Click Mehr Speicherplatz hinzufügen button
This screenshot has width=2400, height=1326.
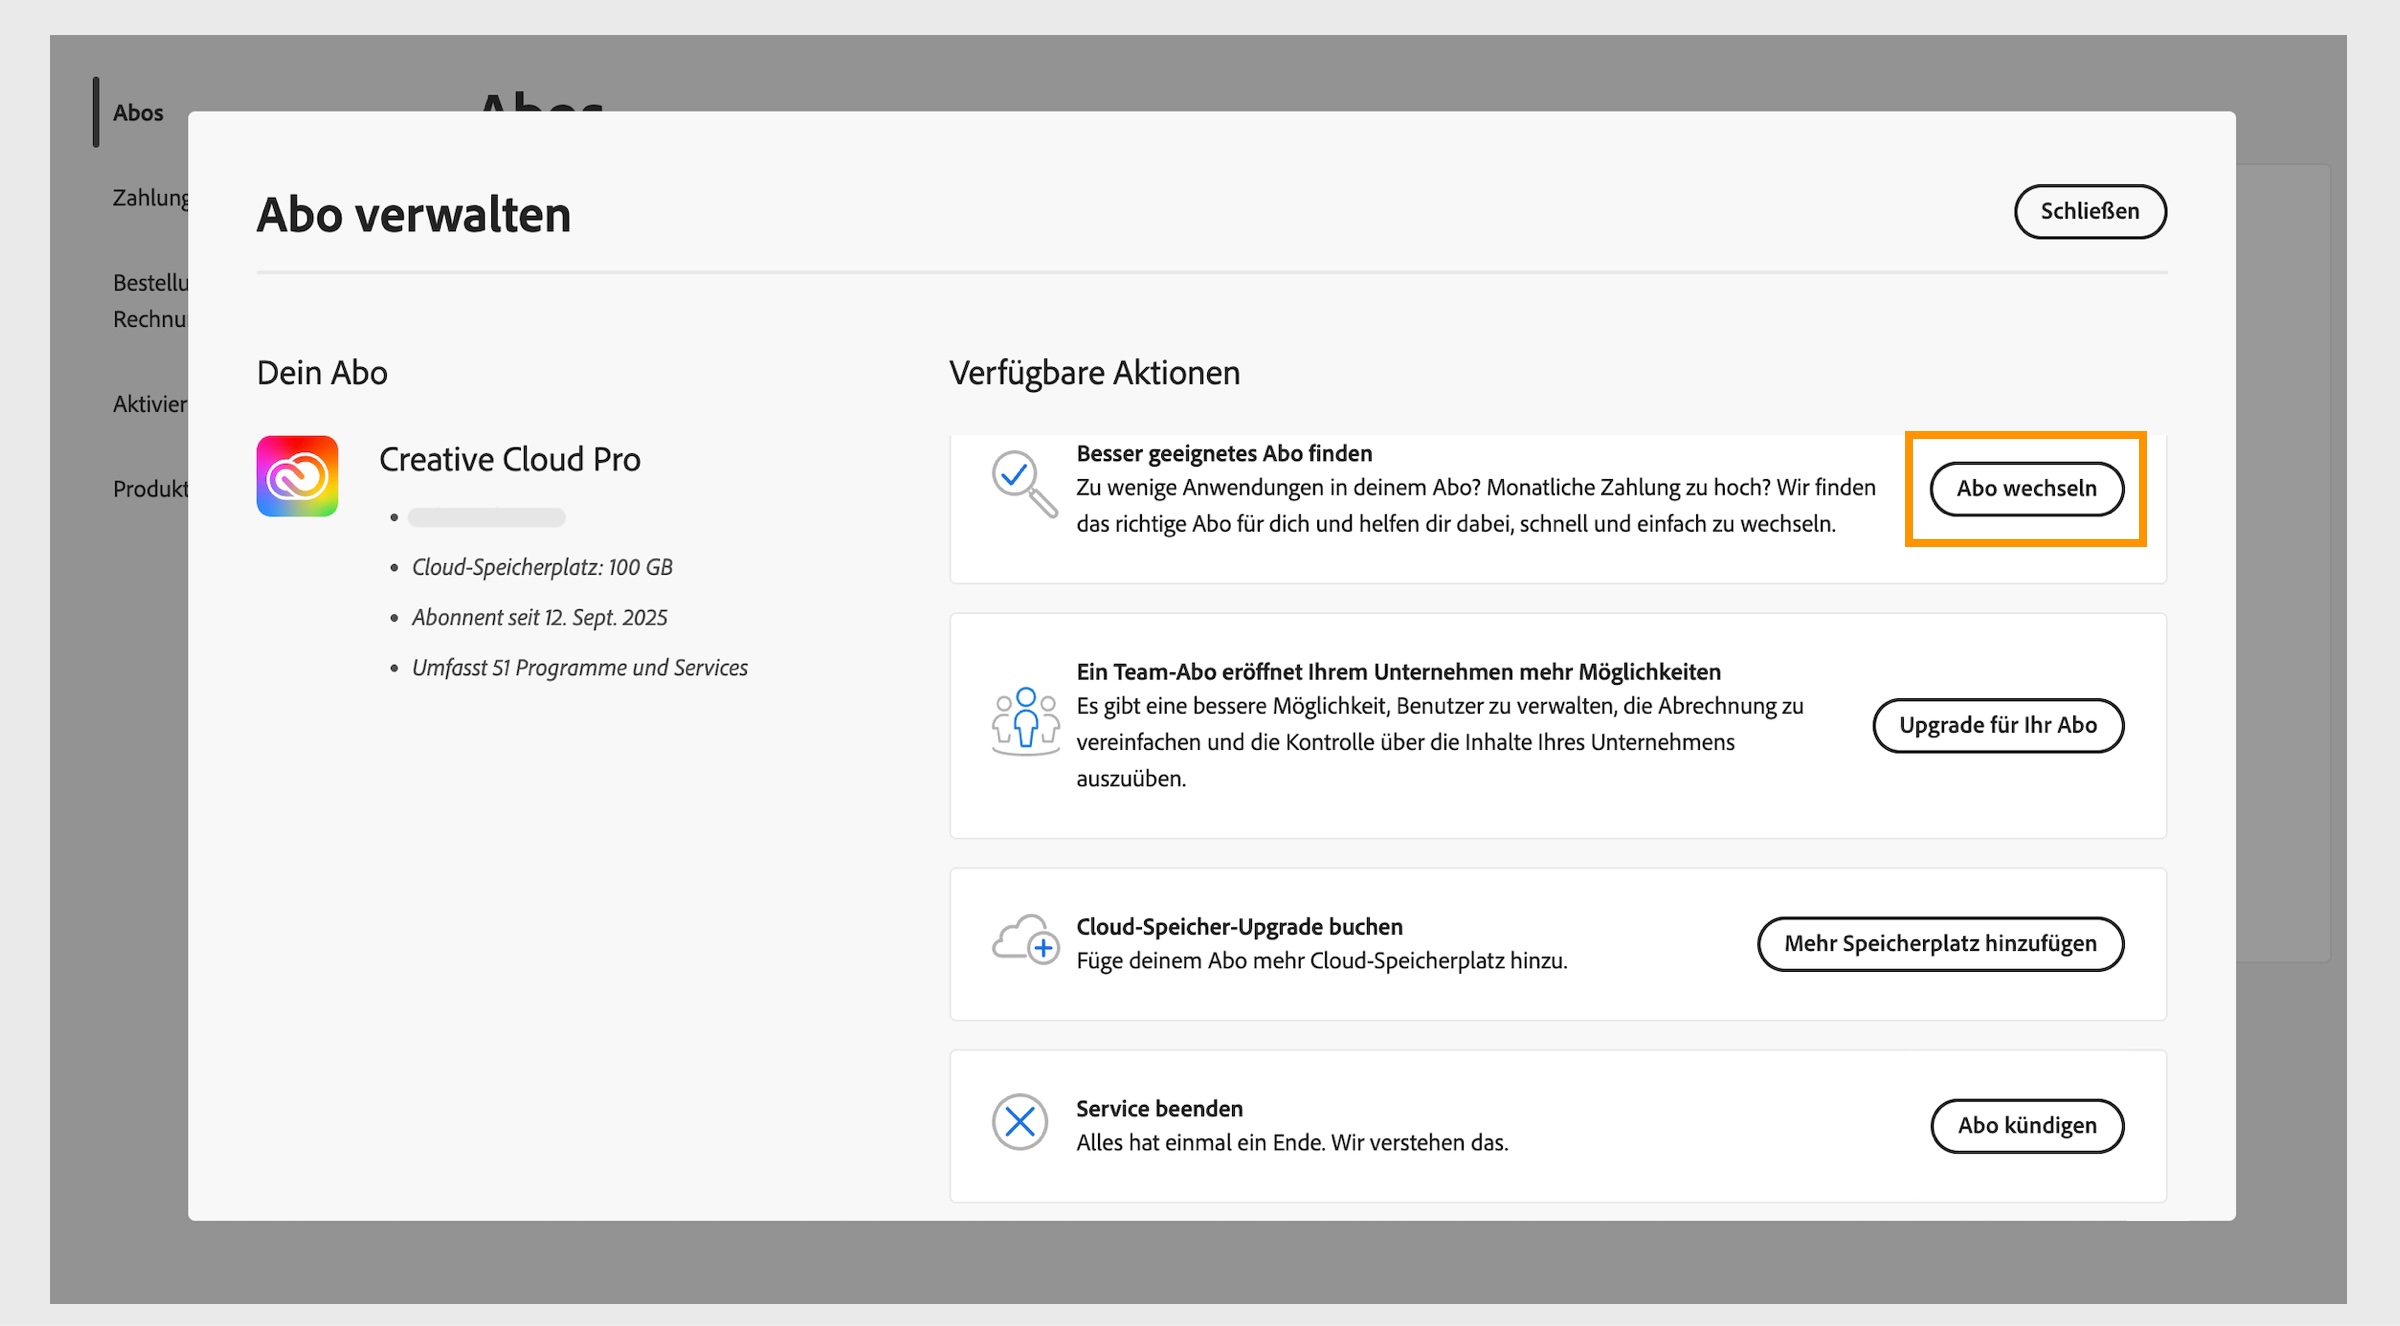coord(1939,943)
